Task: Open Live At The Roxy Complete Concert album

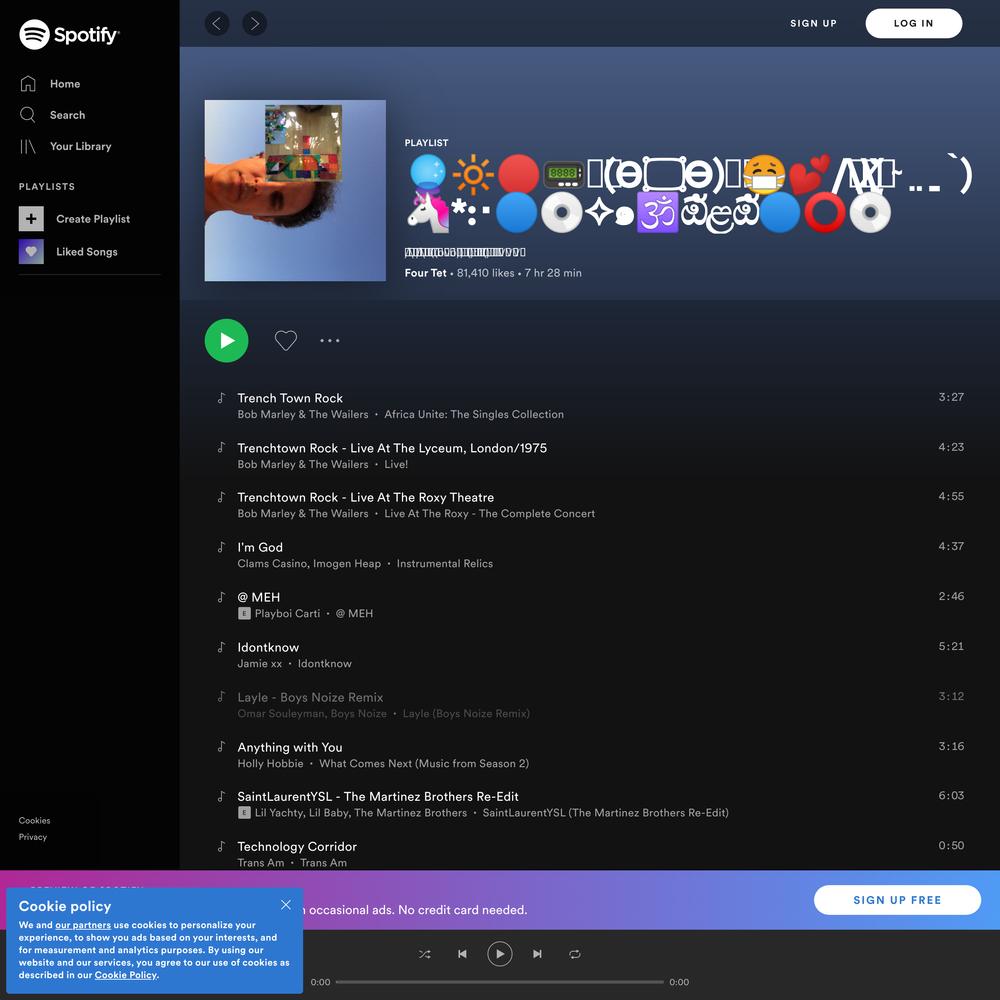Action: point(489,514)
